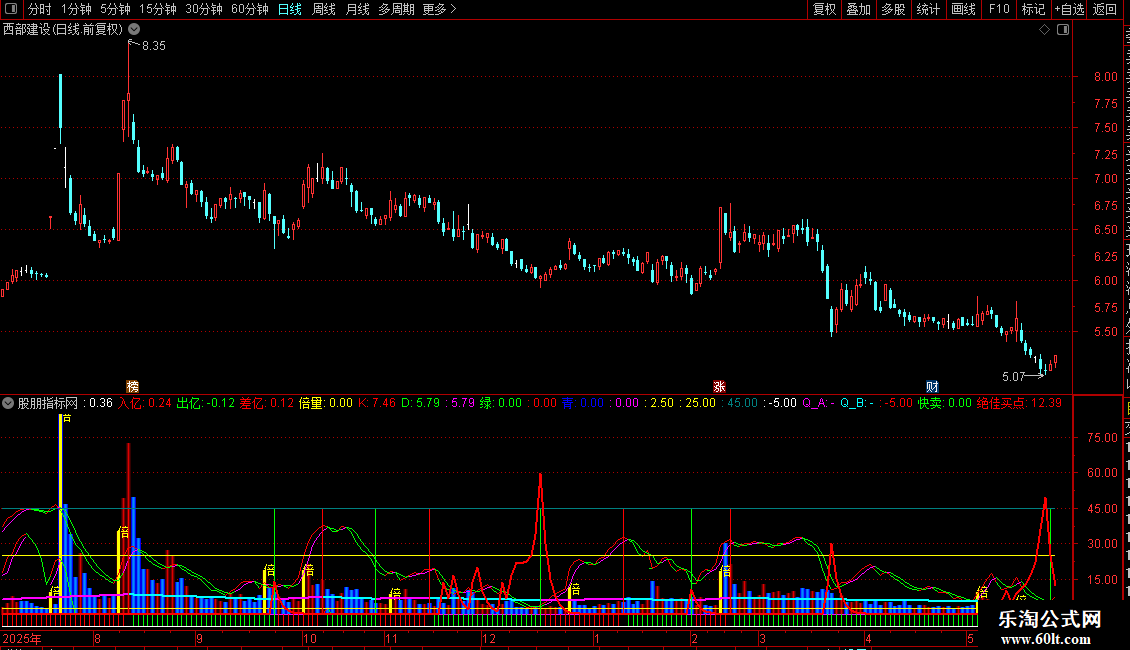Open the 多周期 multi-period view
The image size is (1130, 650).
coord(396,9)
